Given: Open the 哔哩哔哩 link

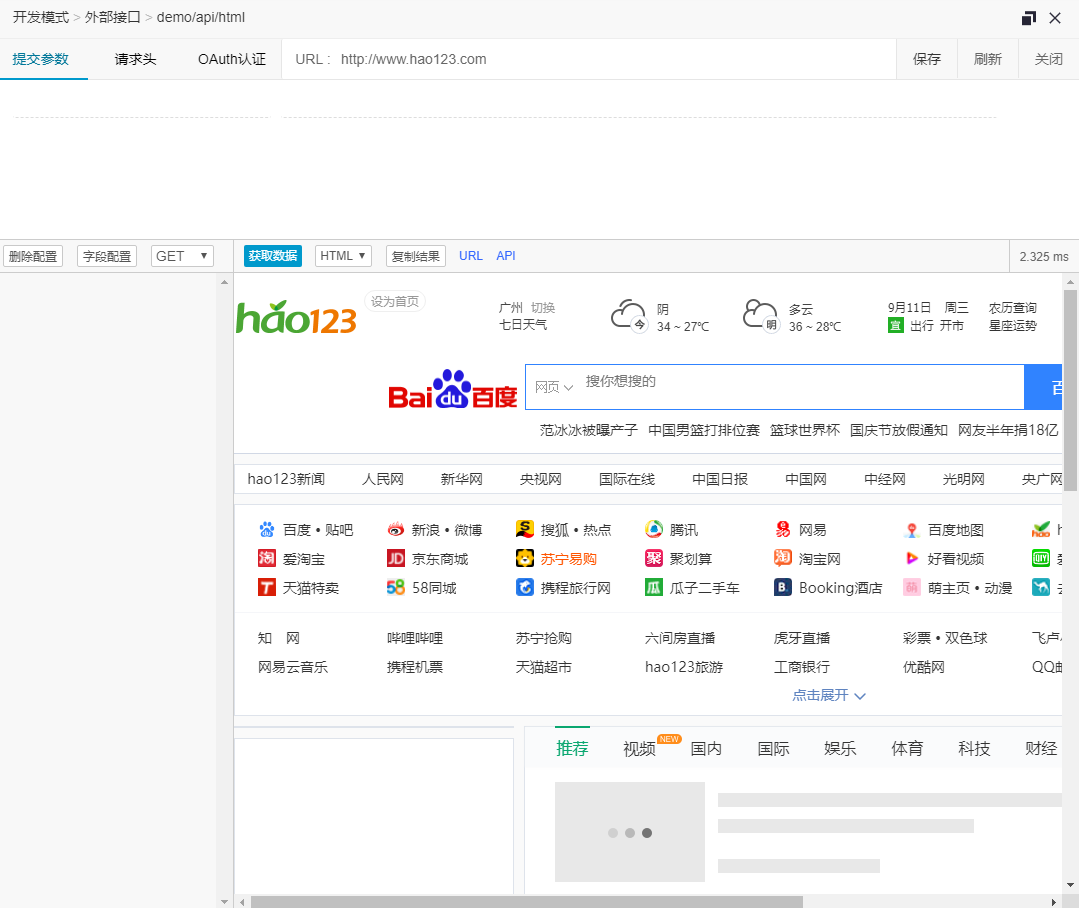Looking at the screenshot, I should pos(415,638).
